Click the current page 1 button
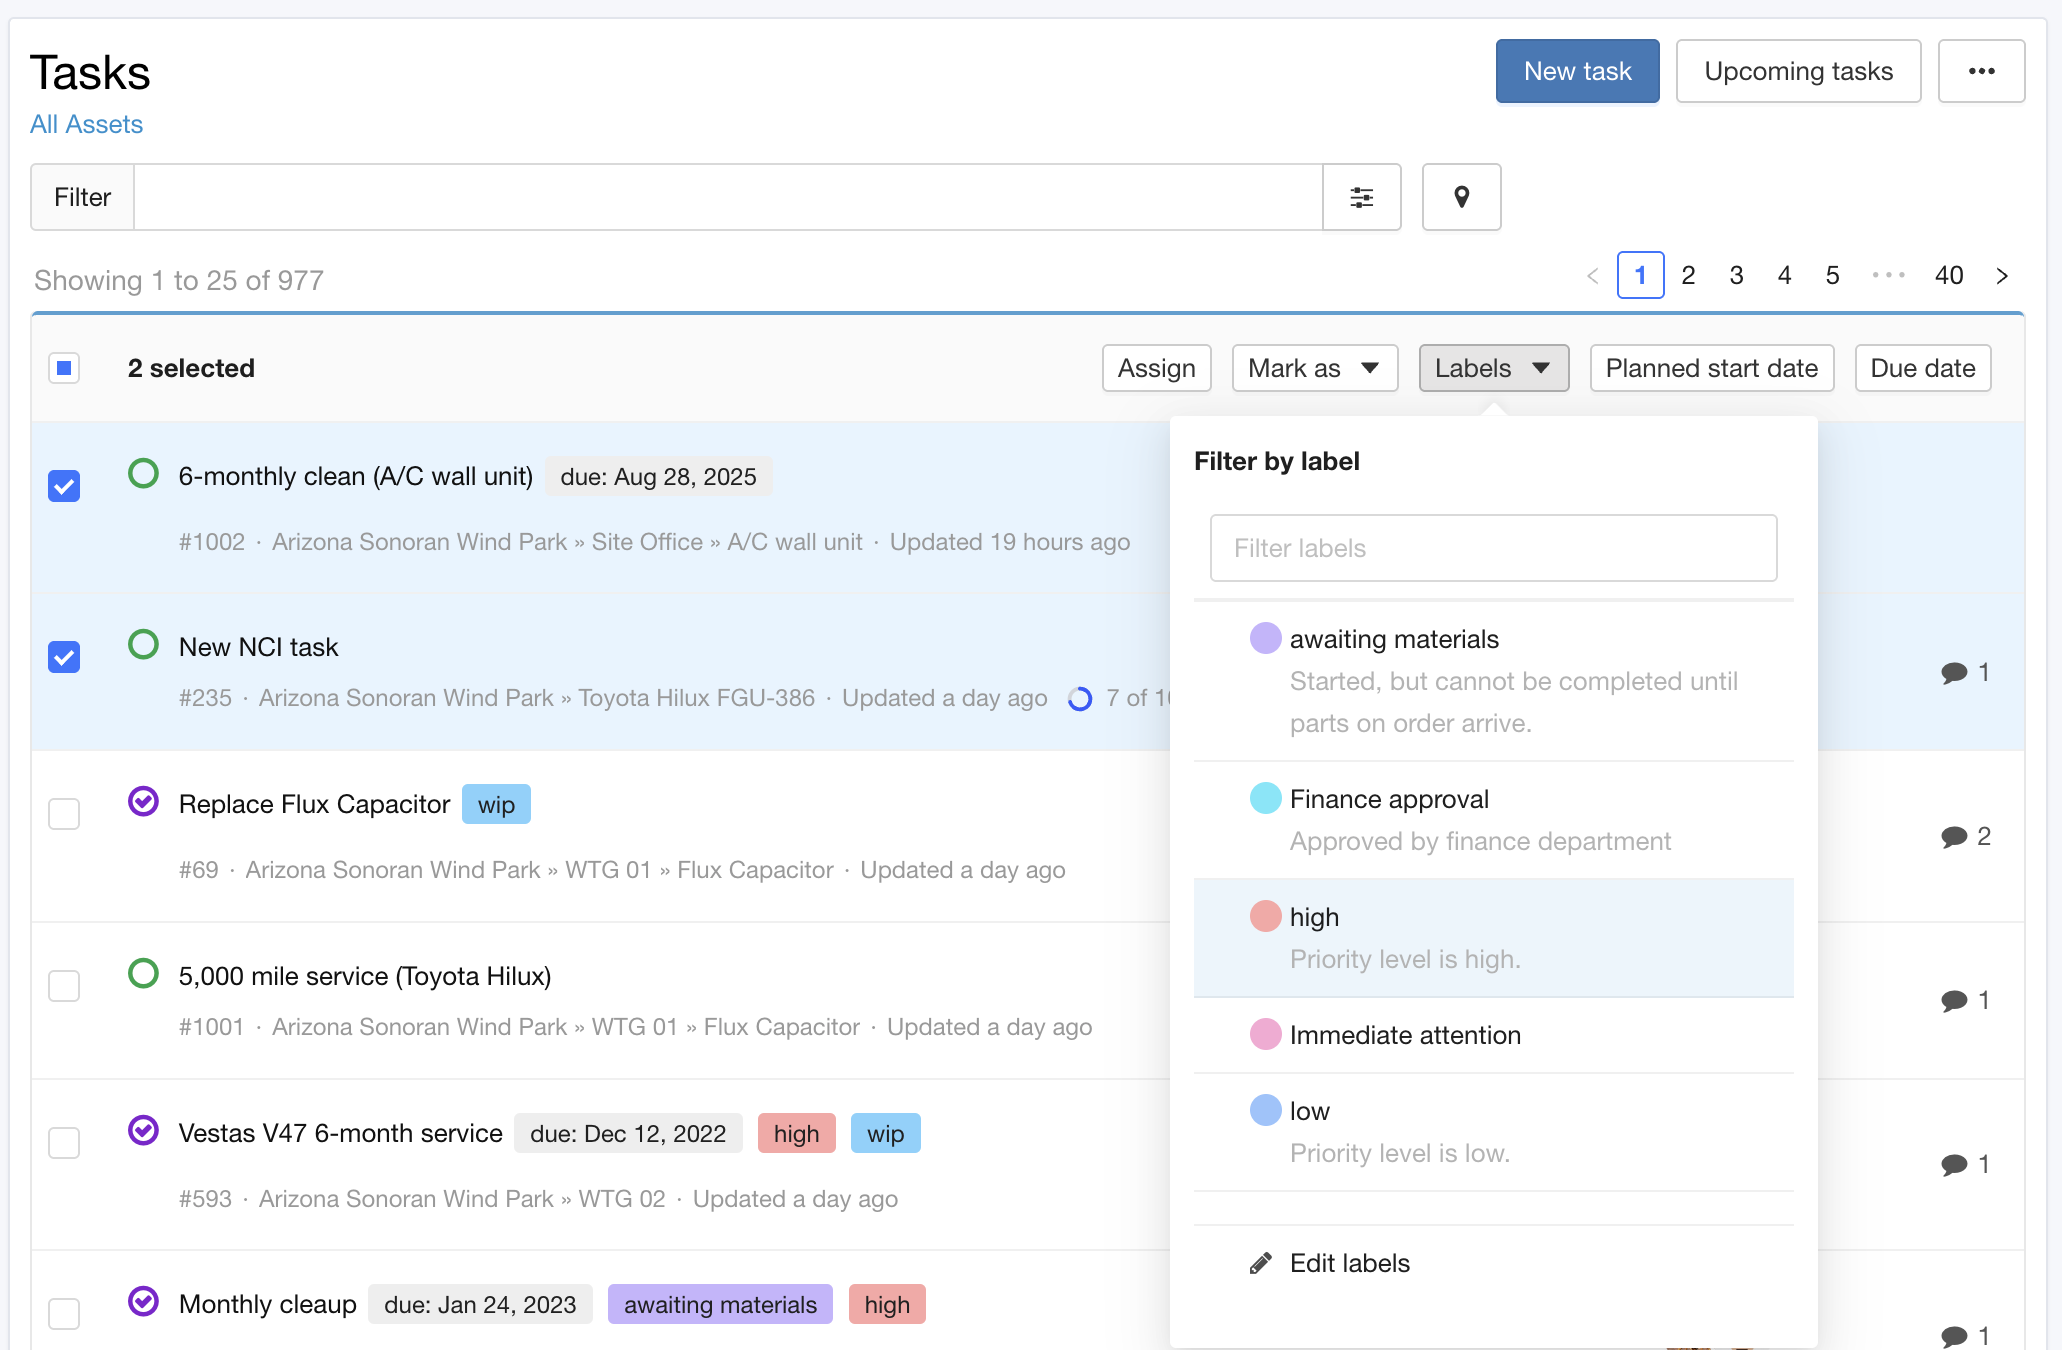Screen dimensions: 2062x1350 [1640, 275]
